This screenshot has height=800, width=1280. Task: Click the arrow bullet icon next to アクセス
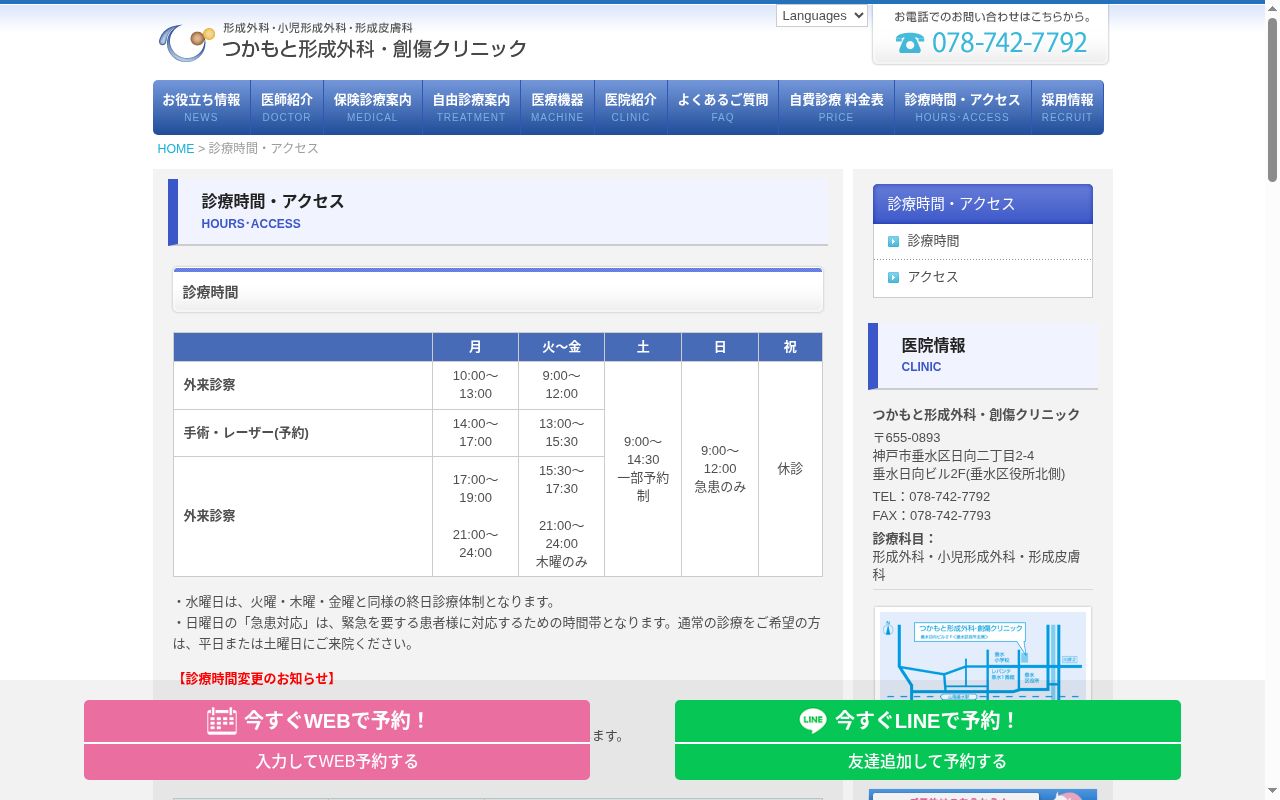click(893, 277)
